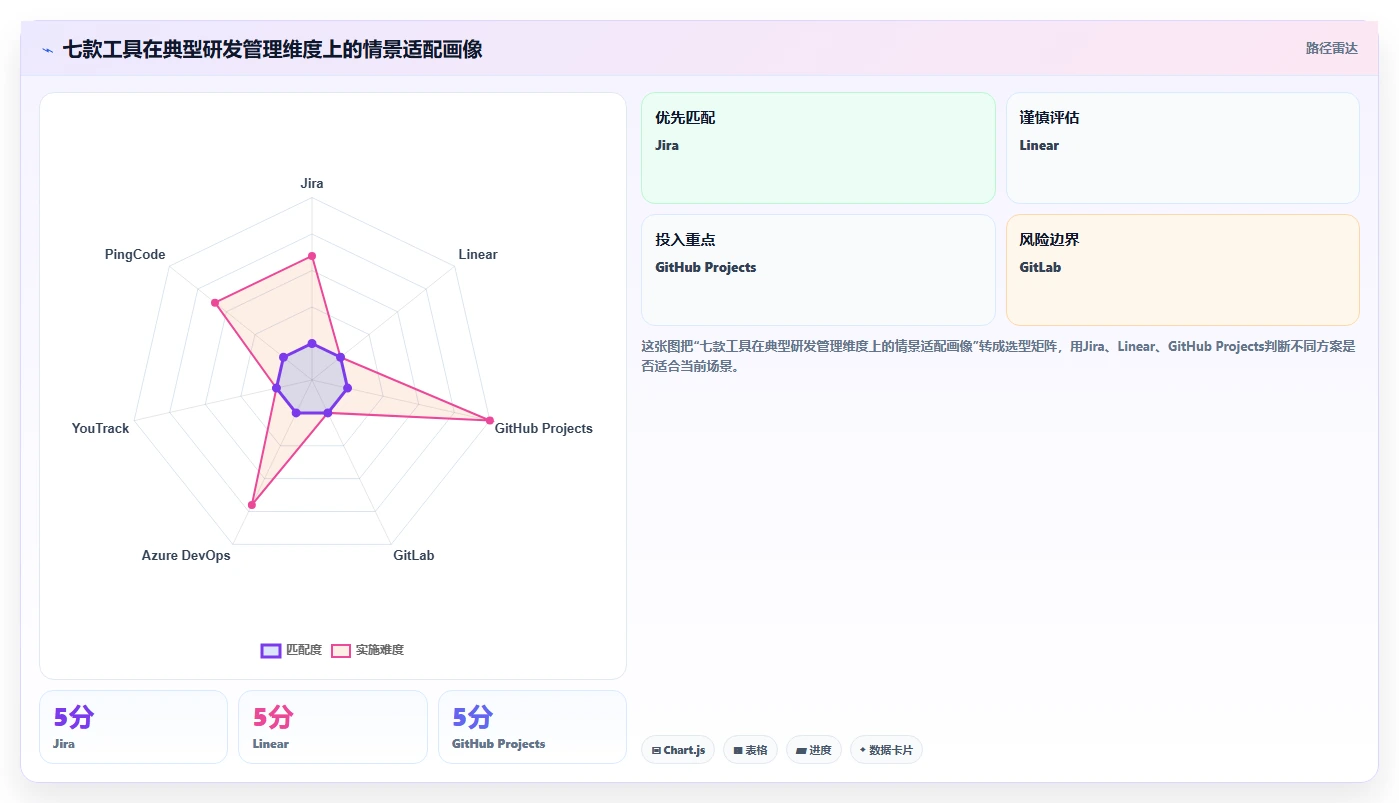Click the Linear axis label on radar
1399x803 pixels.
(x=478, y=254)
